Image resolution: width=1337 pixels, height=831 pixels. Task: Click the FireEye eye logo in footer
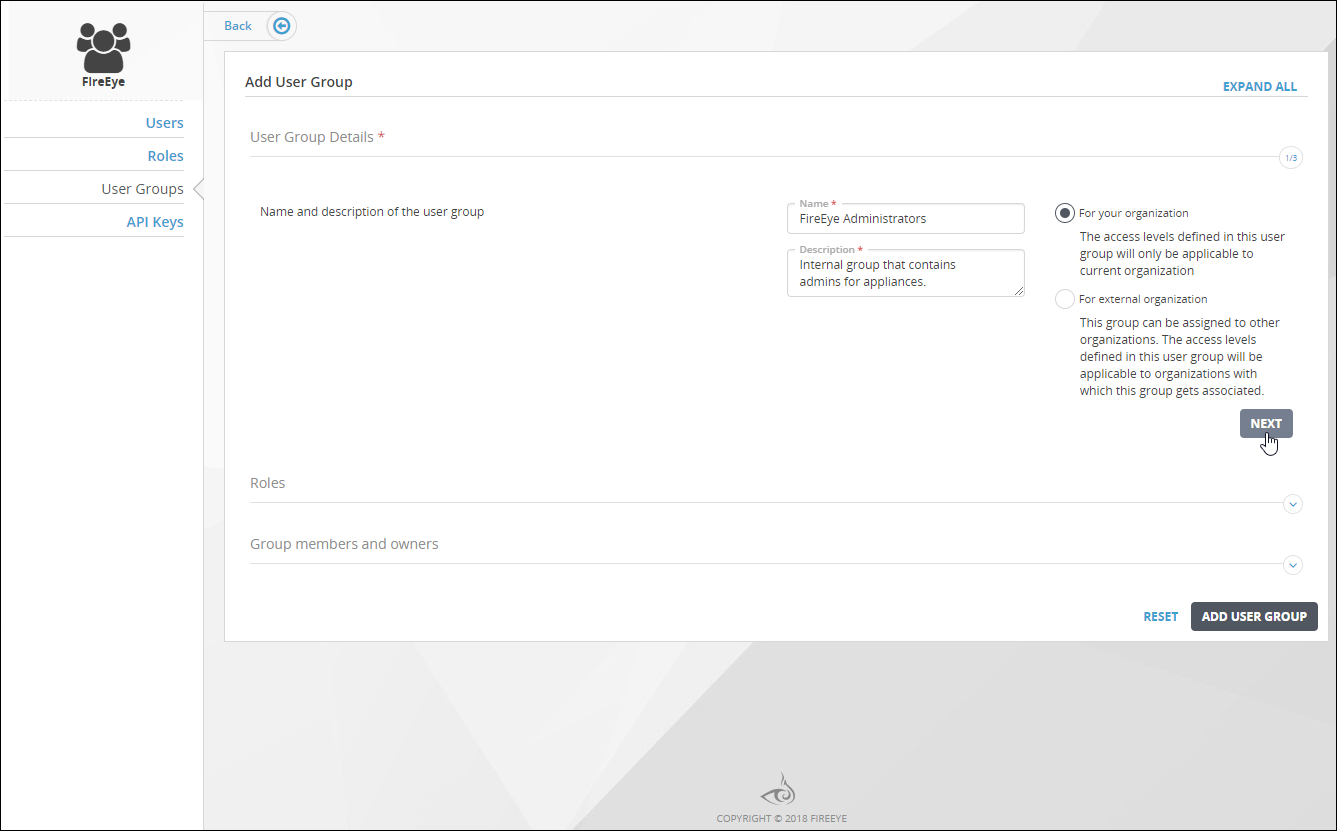pyautogui.click(x=778, y=790)
